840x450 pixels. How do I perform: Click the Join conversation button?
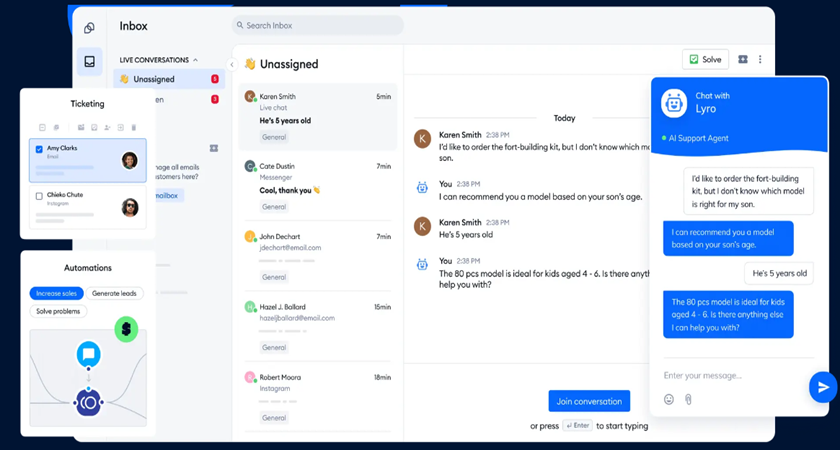pyautogui.click(x=589, y=401)
